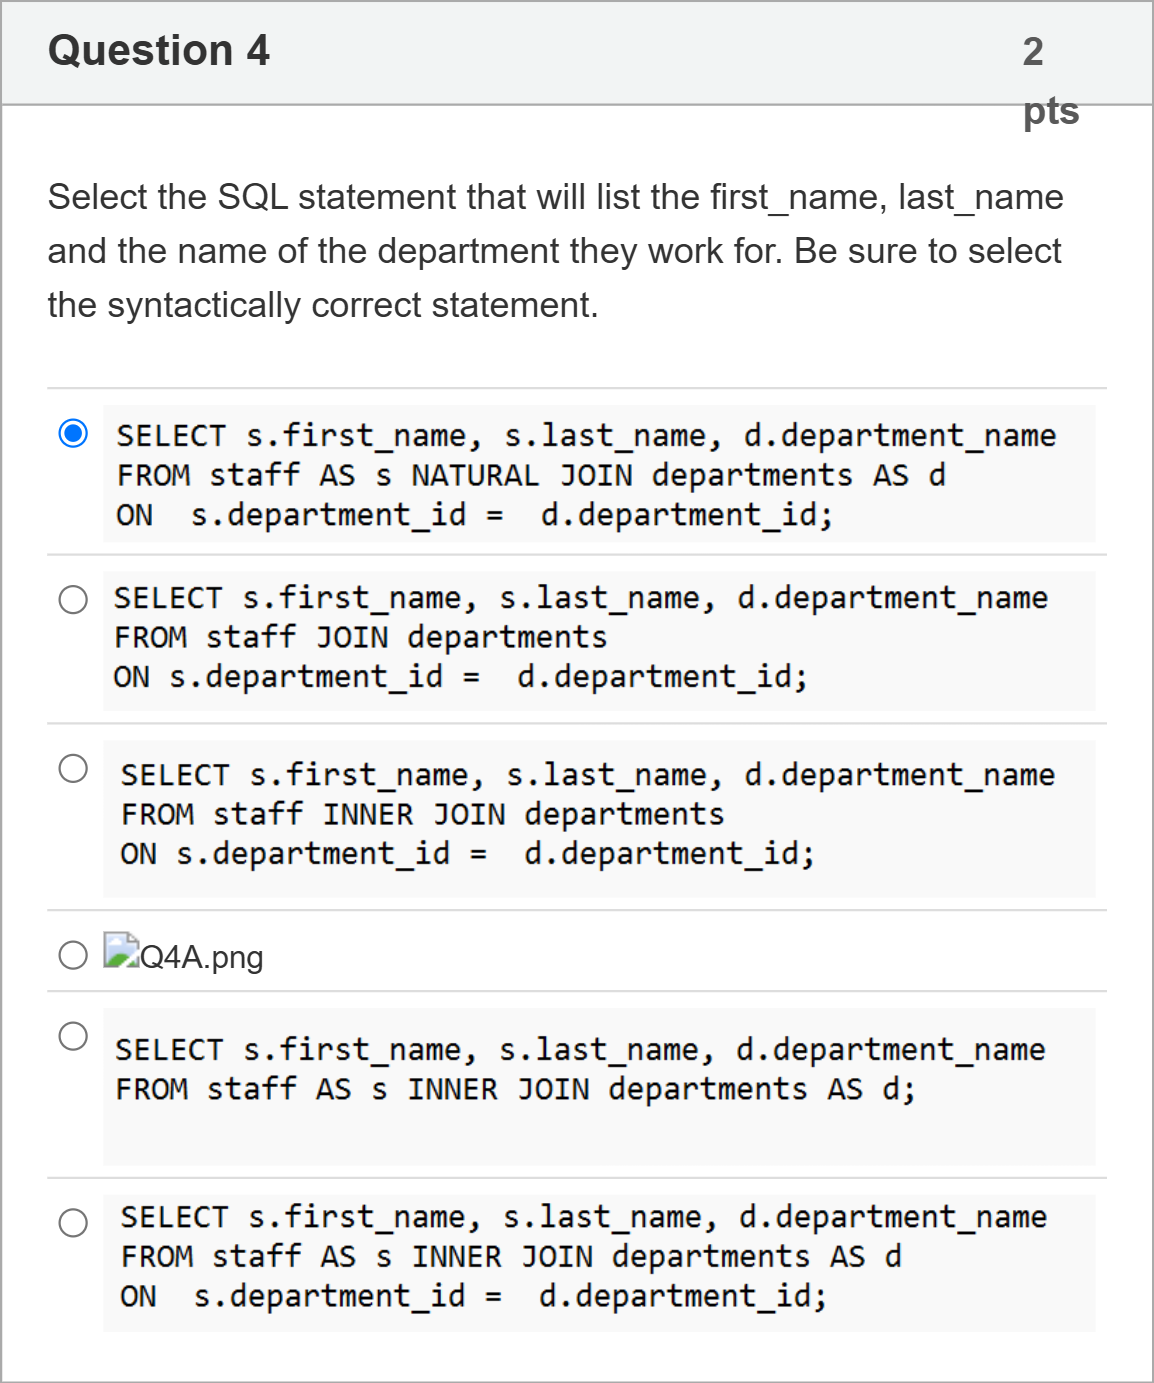Click 'FROM staff JOIN departments' line

tap(361, 637)
